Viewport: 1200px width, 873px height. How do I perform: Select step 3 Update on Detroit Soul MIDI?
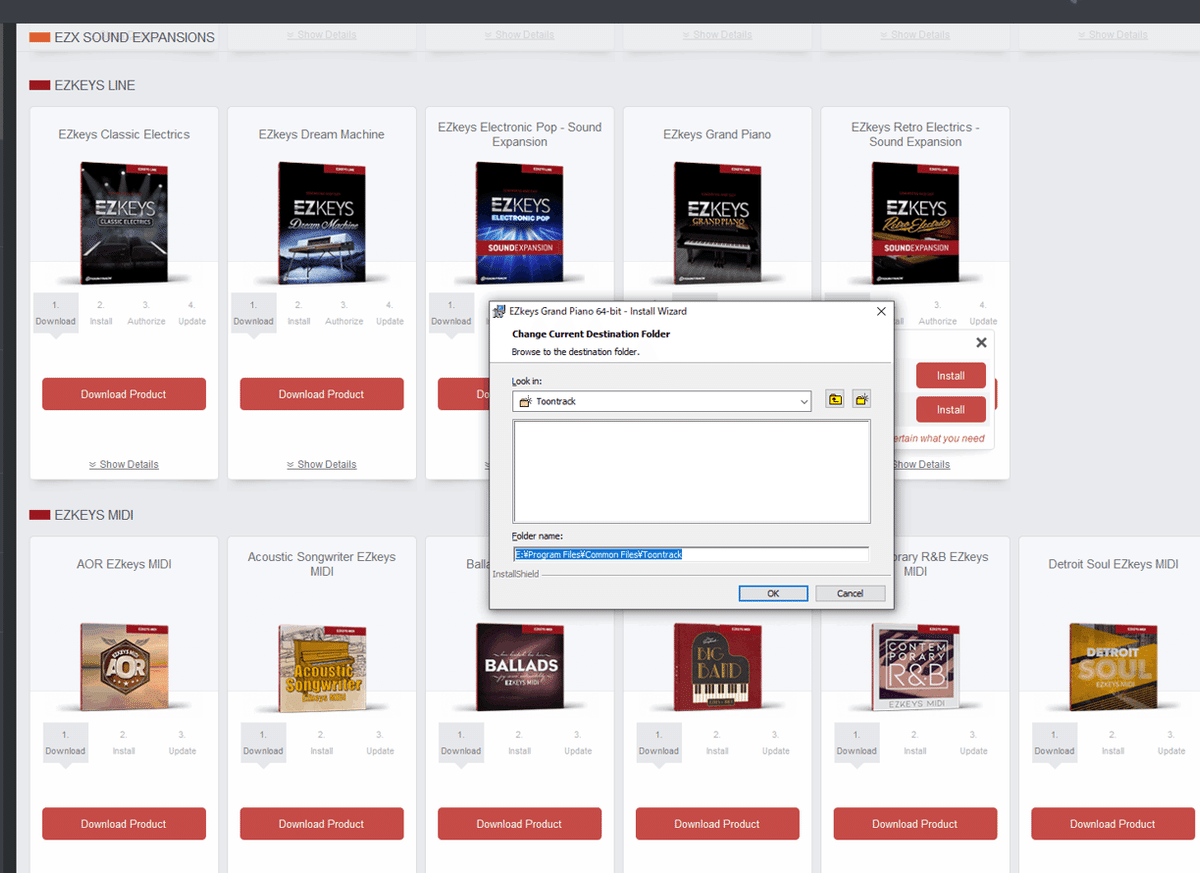(x=1171, y=743)
